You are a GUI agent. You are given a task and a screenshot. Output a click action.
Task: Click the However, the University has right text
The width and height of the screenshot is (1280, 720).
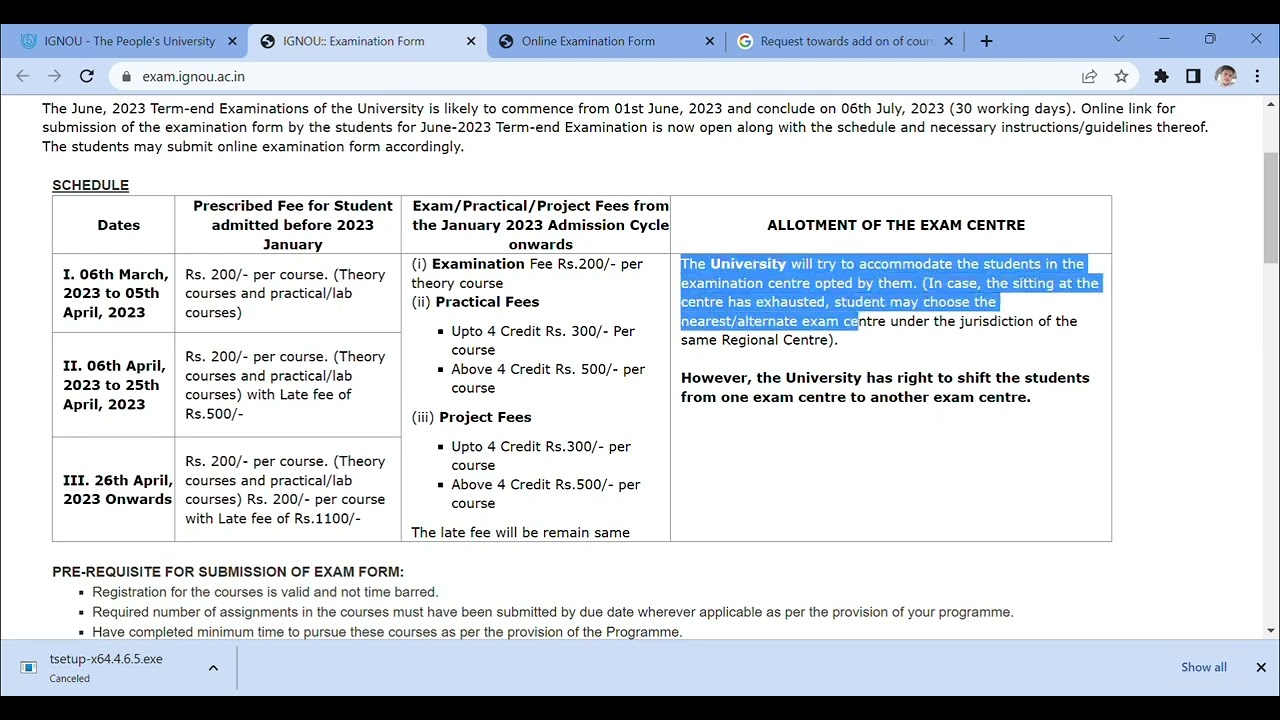pos(885,387)
